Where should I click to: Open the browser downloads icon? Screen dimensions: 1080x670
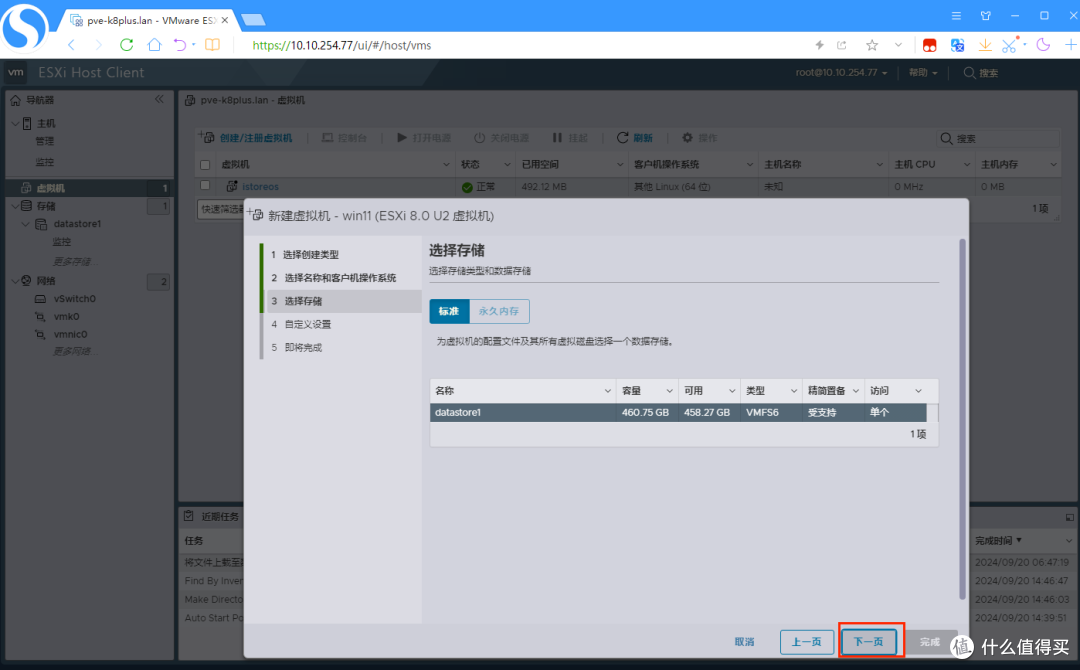pyautogui.click(x=985, y=45)
